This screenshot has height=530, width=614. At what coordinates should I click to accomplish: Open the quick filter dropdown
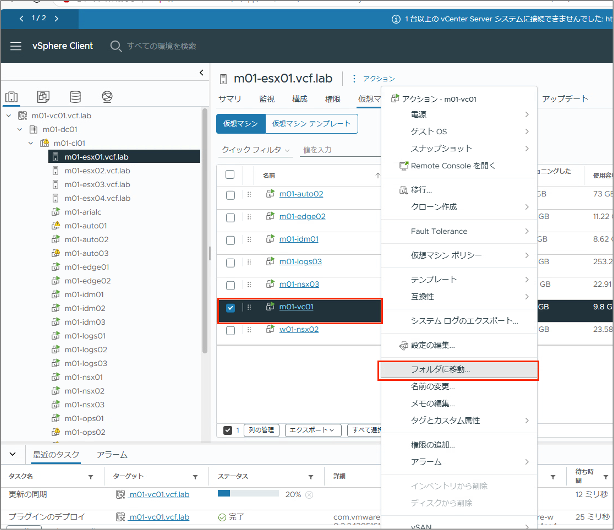[255, 150]
